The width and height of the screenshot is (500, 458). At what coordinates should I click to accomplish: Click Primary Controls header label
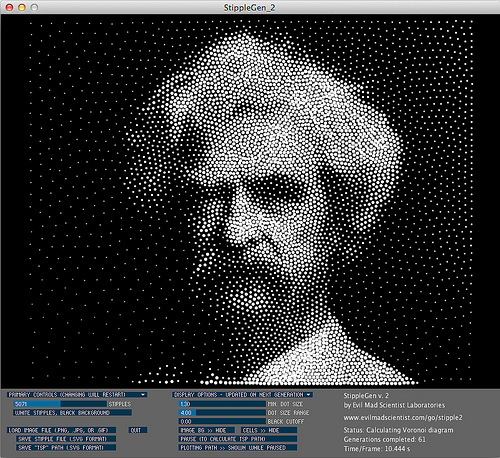coord(67,395)
